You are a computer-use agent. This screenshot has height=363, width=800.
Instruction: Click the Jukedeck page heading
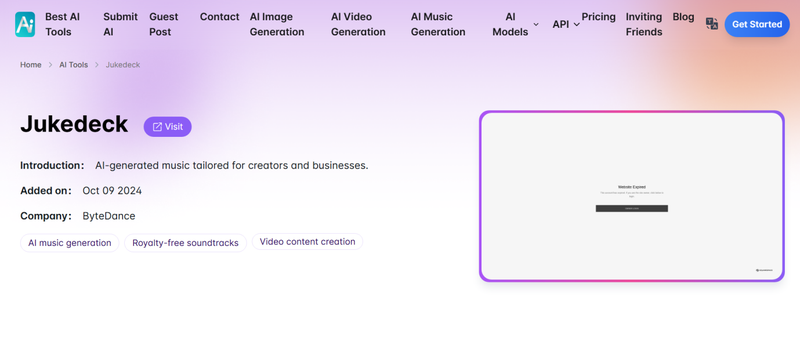[x=74, y=124]
